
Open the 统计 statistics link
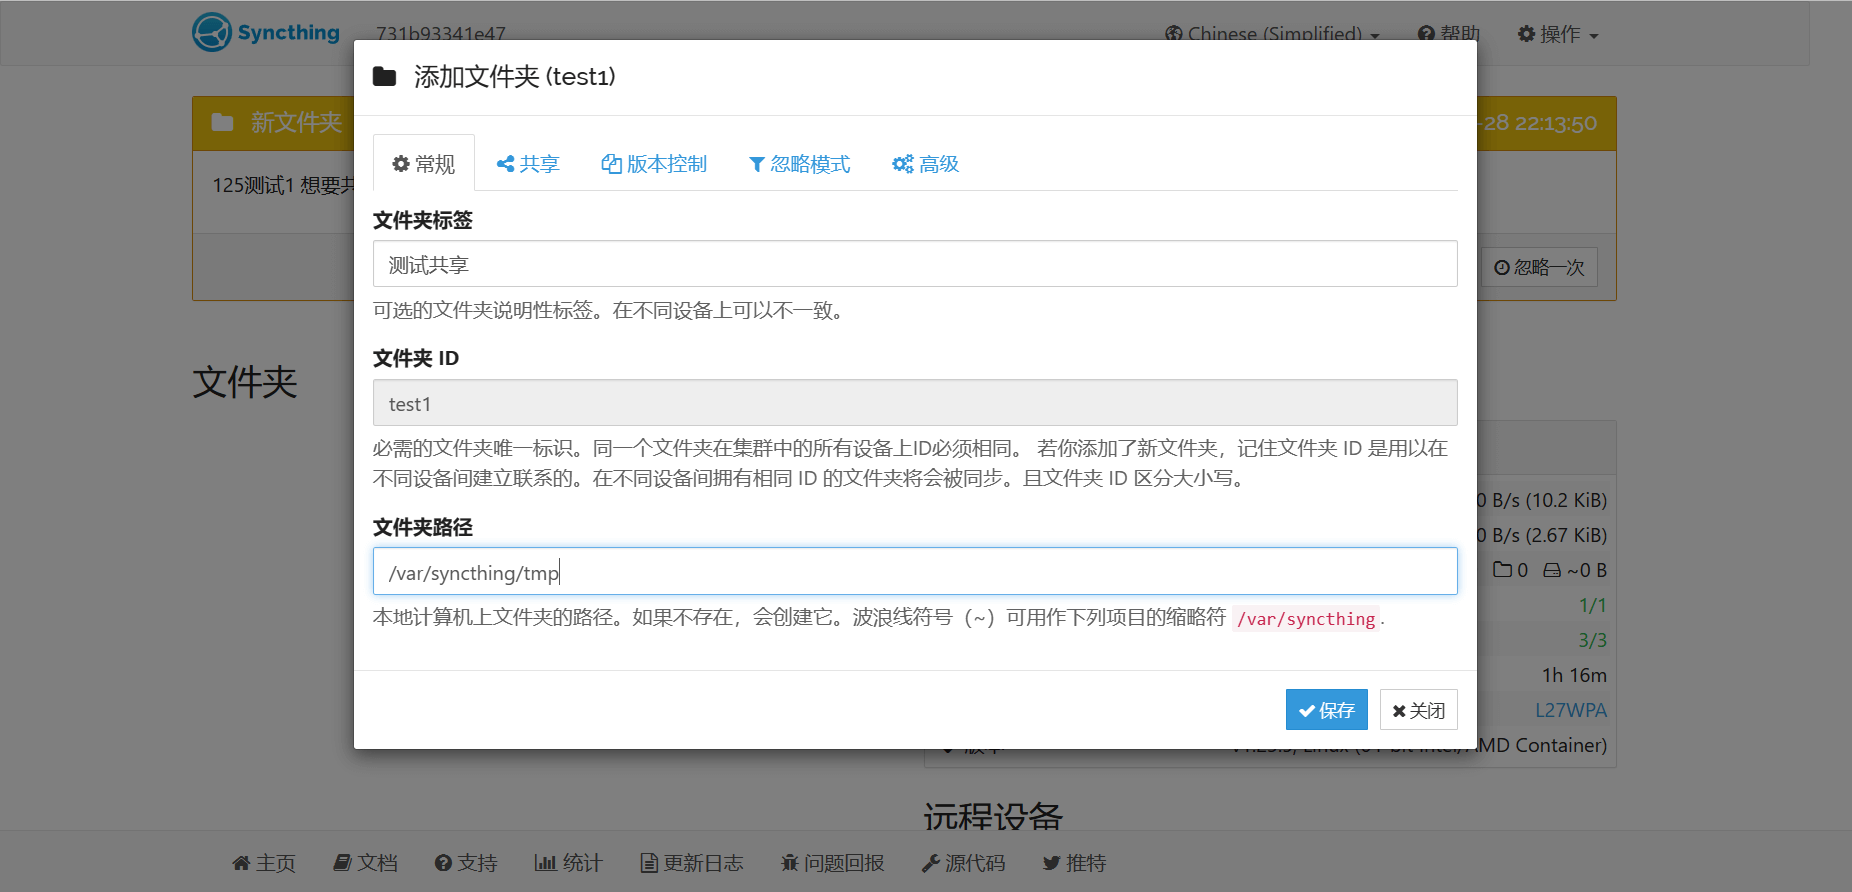pyautogui.click(x=568, y=863)
